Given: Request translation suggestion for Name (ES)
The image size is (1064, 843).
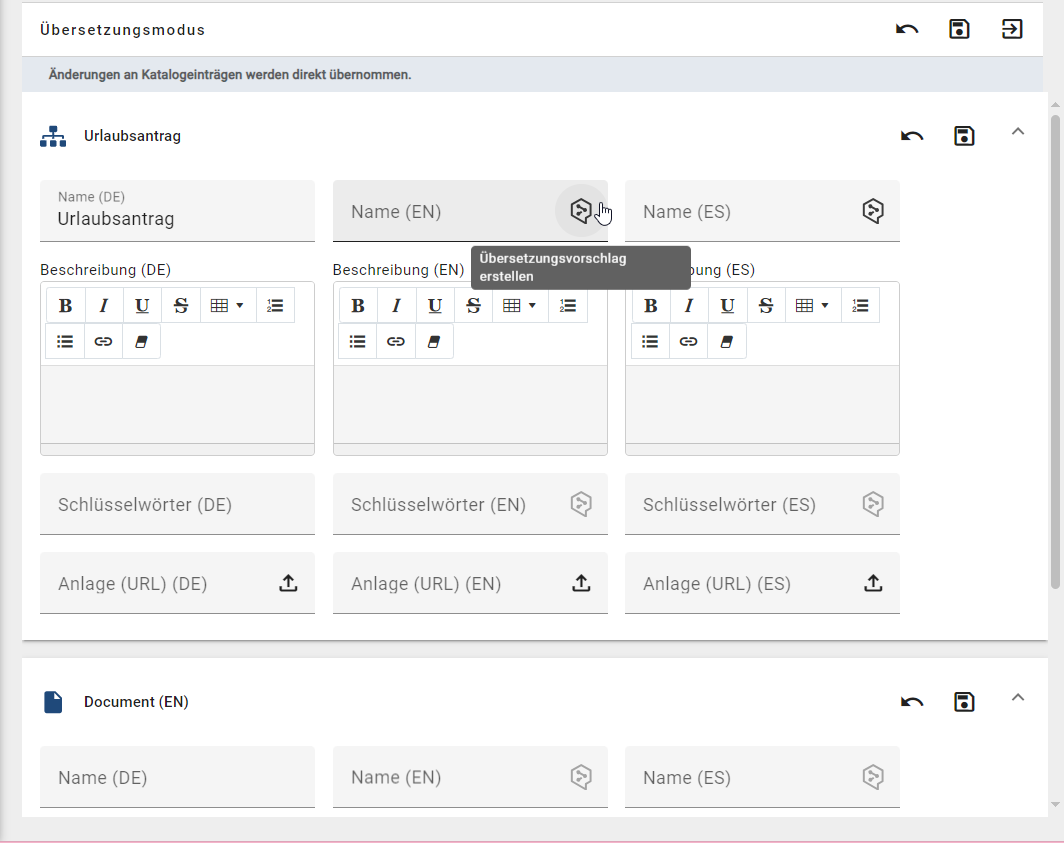Looking at the screenshot, I should 872,210.
